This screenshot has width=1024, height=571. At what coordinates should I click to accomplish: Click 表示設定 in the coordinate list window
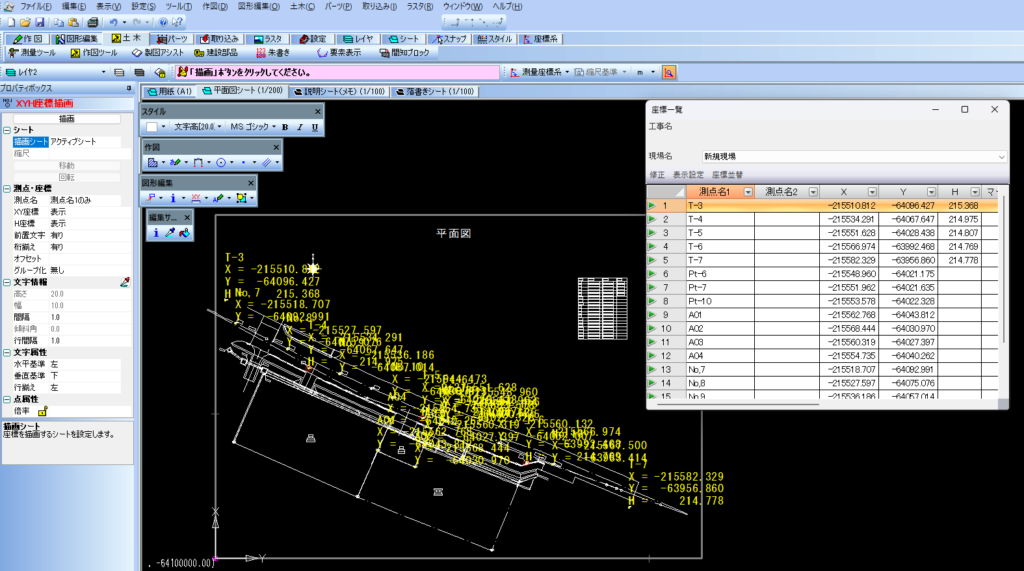687,174
